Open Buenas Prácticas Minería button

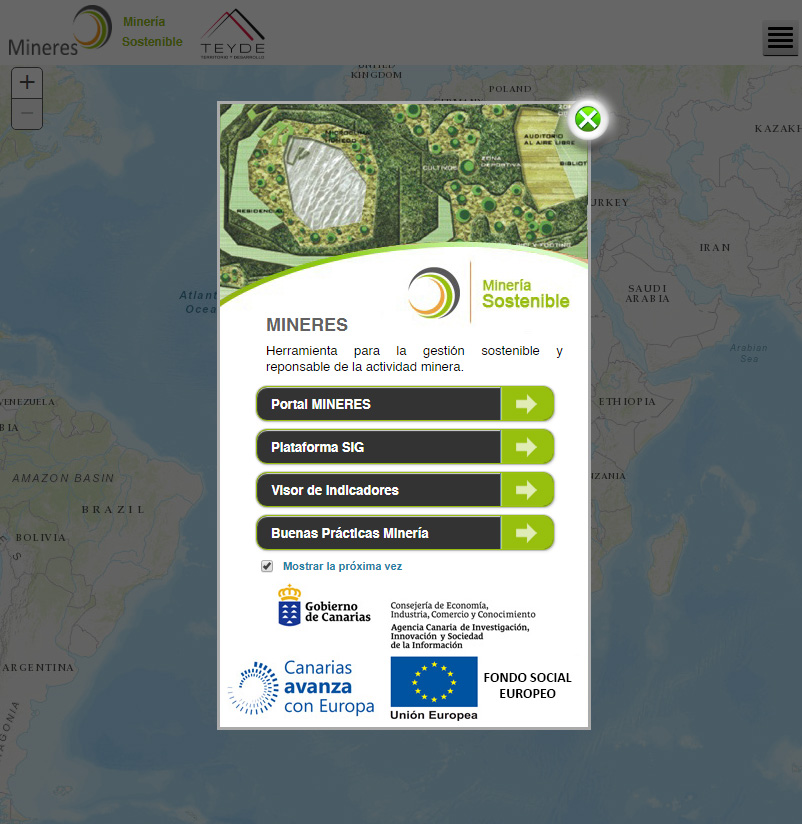tap(378, 533)
